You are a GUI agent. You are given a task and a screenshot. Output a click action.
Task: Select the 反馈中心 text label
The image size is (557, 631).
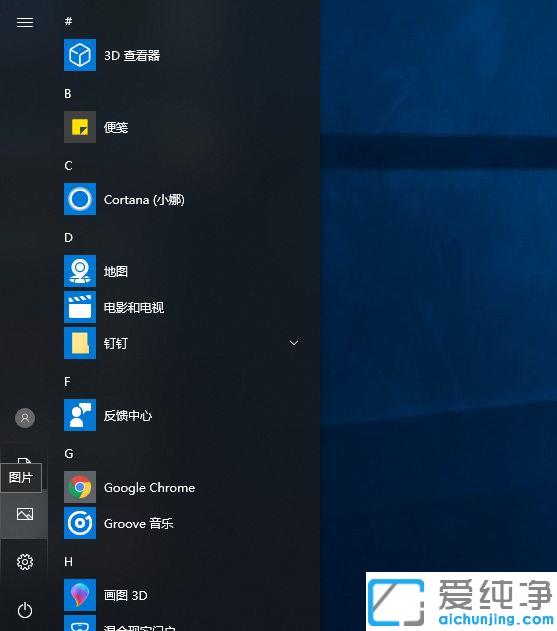[128, 415]
